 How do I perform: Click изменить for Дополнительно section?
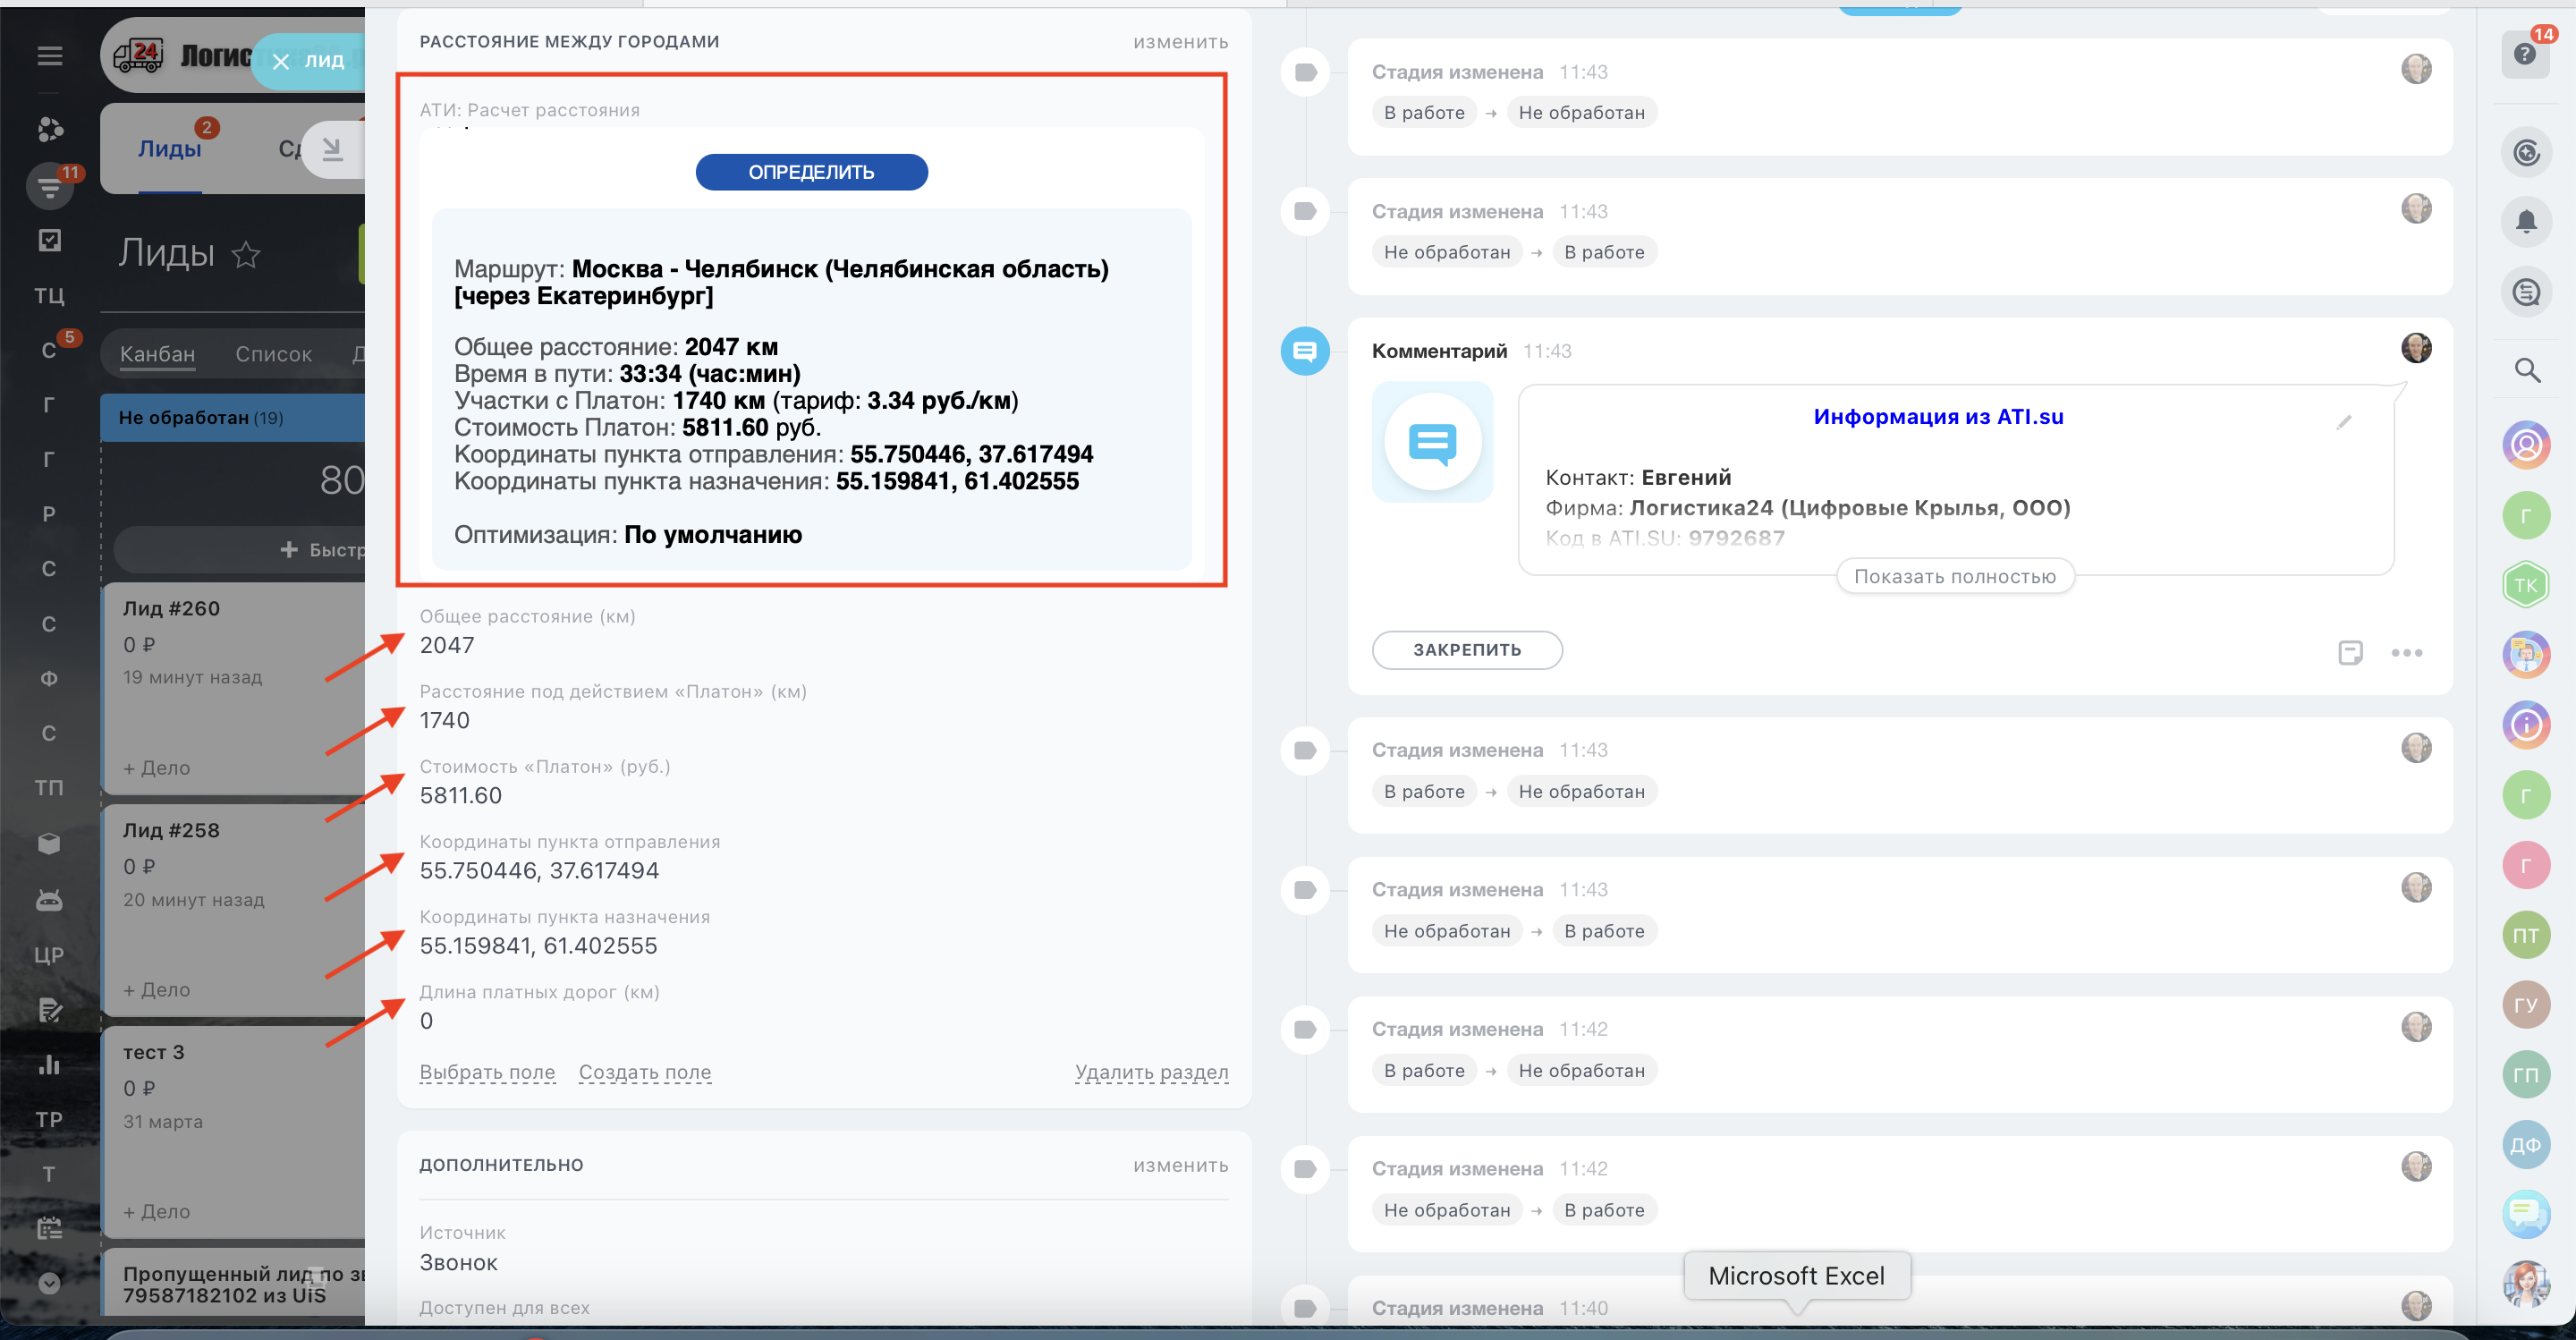click(1180, 1165)
